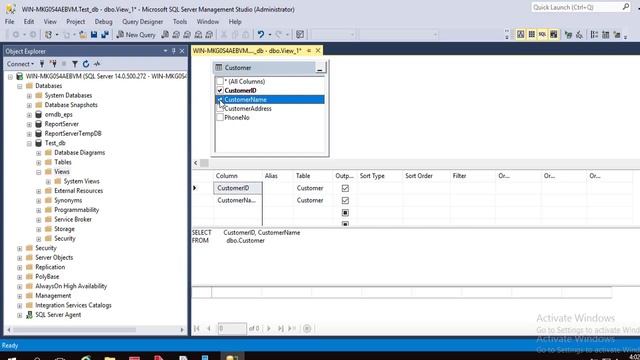Screen dimensions: 640x360
Task: Click the Quick Launch search magnifier icon
Action: [x=625, y=7]
